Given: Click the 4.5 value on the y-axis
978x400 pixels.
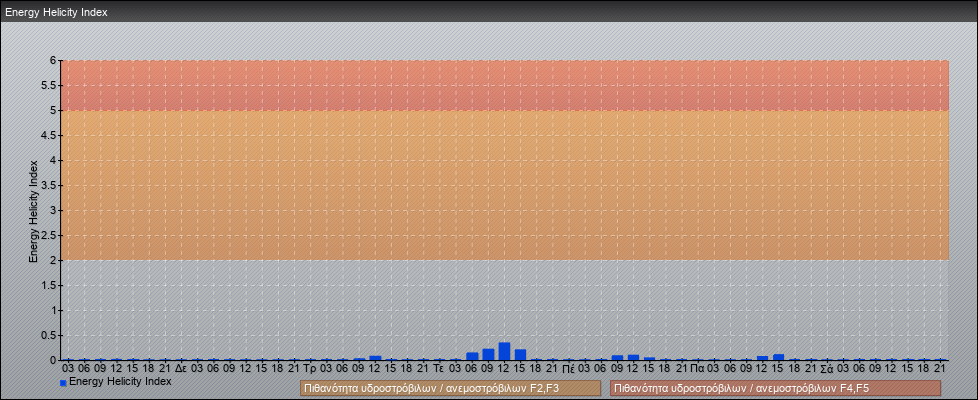Looking at the screenshot, I should [49, 135].
